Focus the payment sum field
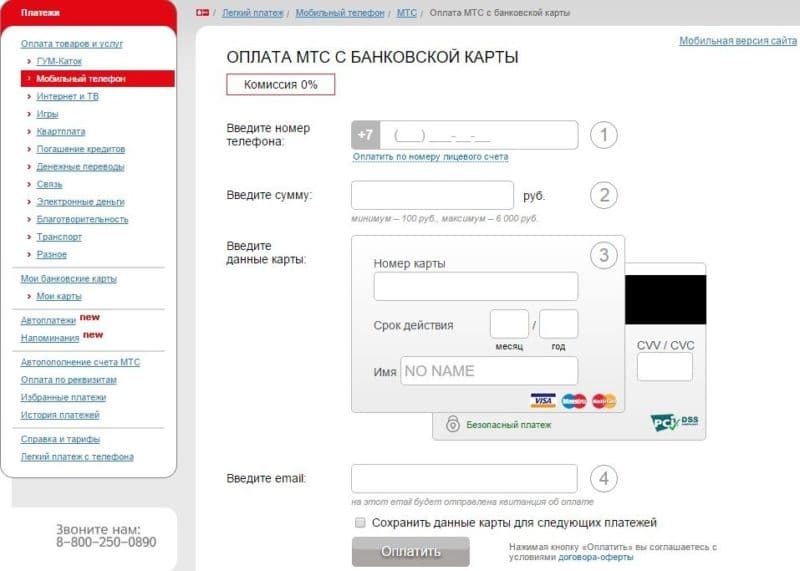800x571 pixels. (x=432, y=195)
